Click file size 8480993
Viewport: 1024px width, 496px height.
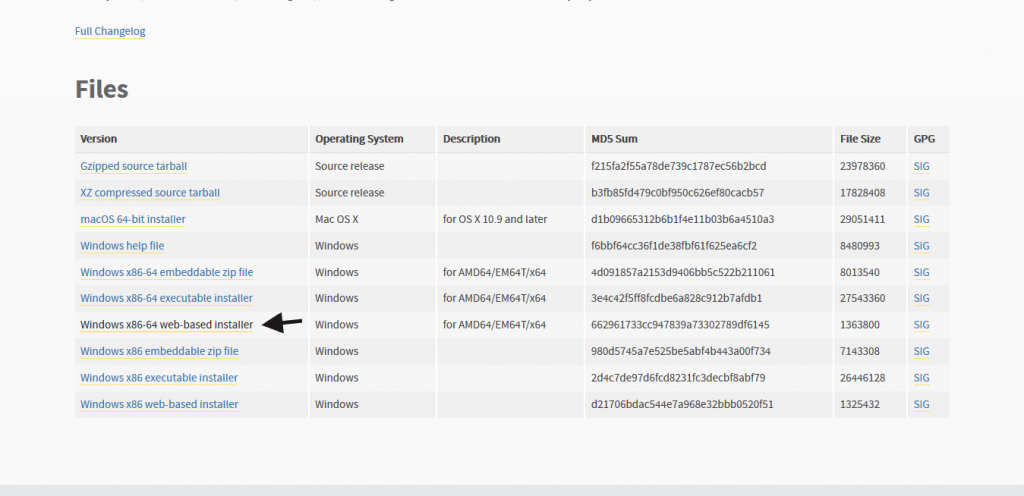coord(859,246)
